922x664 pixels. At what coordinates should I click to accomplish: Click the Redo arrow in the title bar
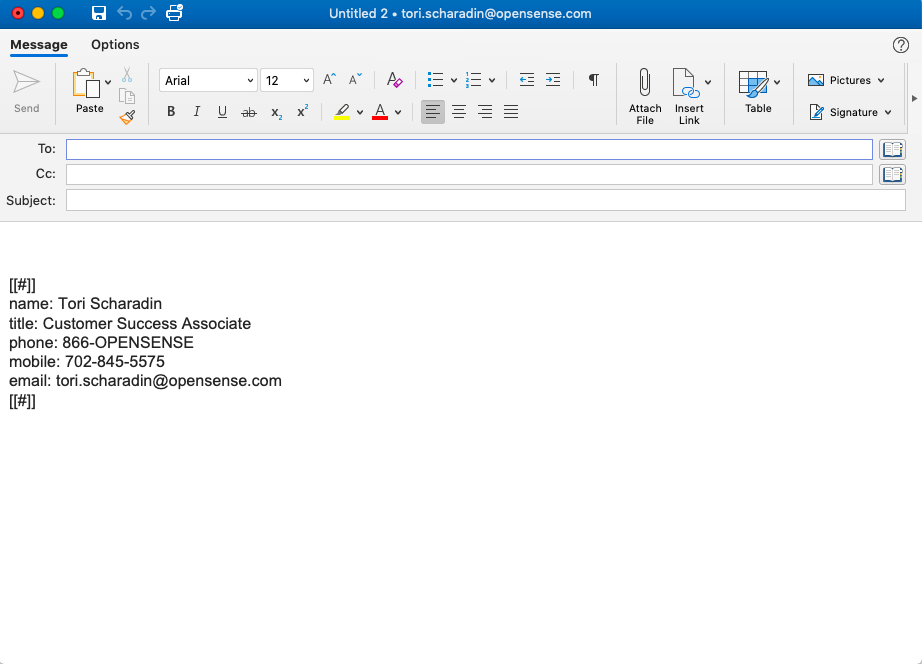coord(148,13)
